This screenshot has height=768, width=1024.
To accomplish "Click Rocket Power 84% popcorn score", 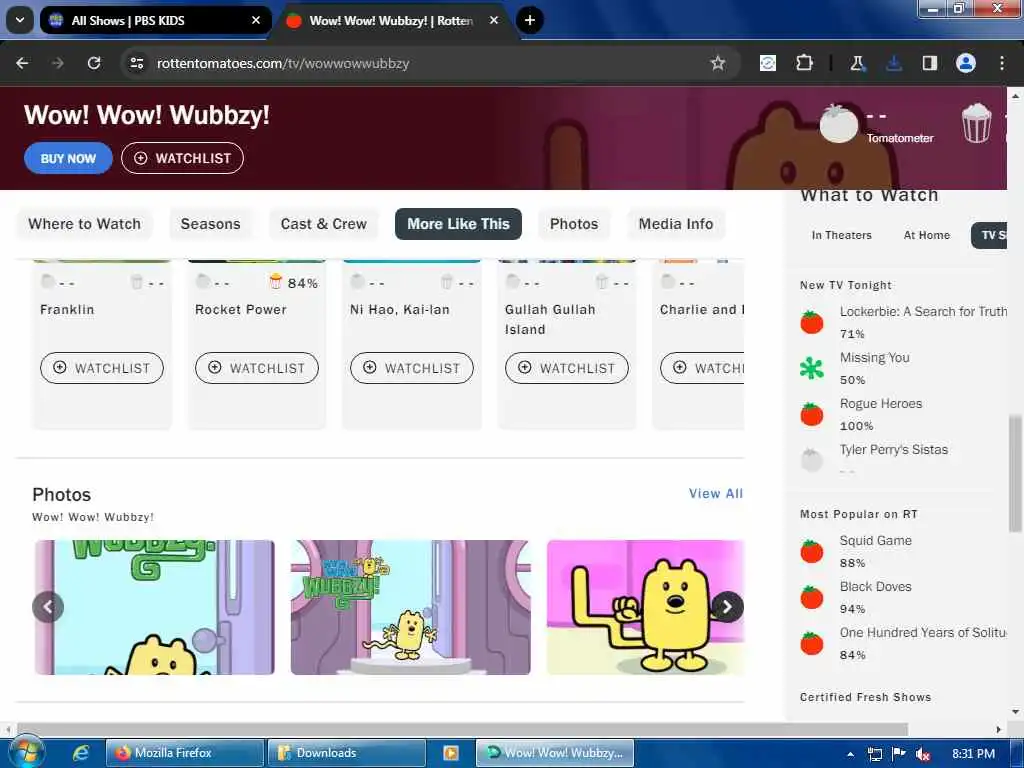I will click(294, 283).
